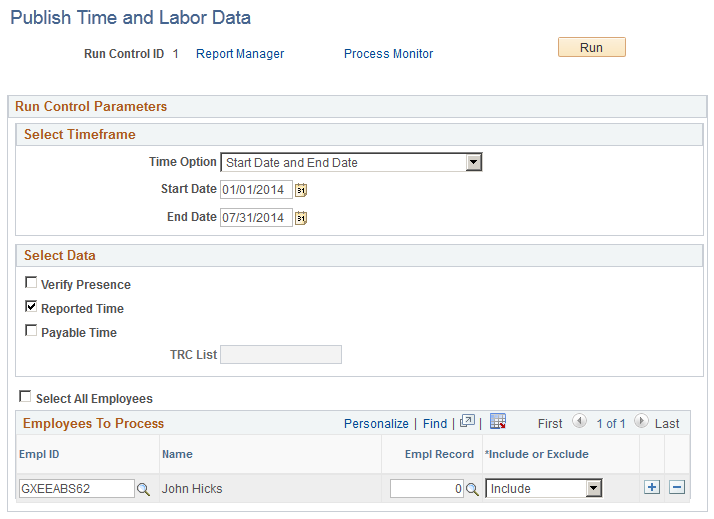Click the Find link
Viewport: 714px width, 519px height.
click(x=435, y=424)
